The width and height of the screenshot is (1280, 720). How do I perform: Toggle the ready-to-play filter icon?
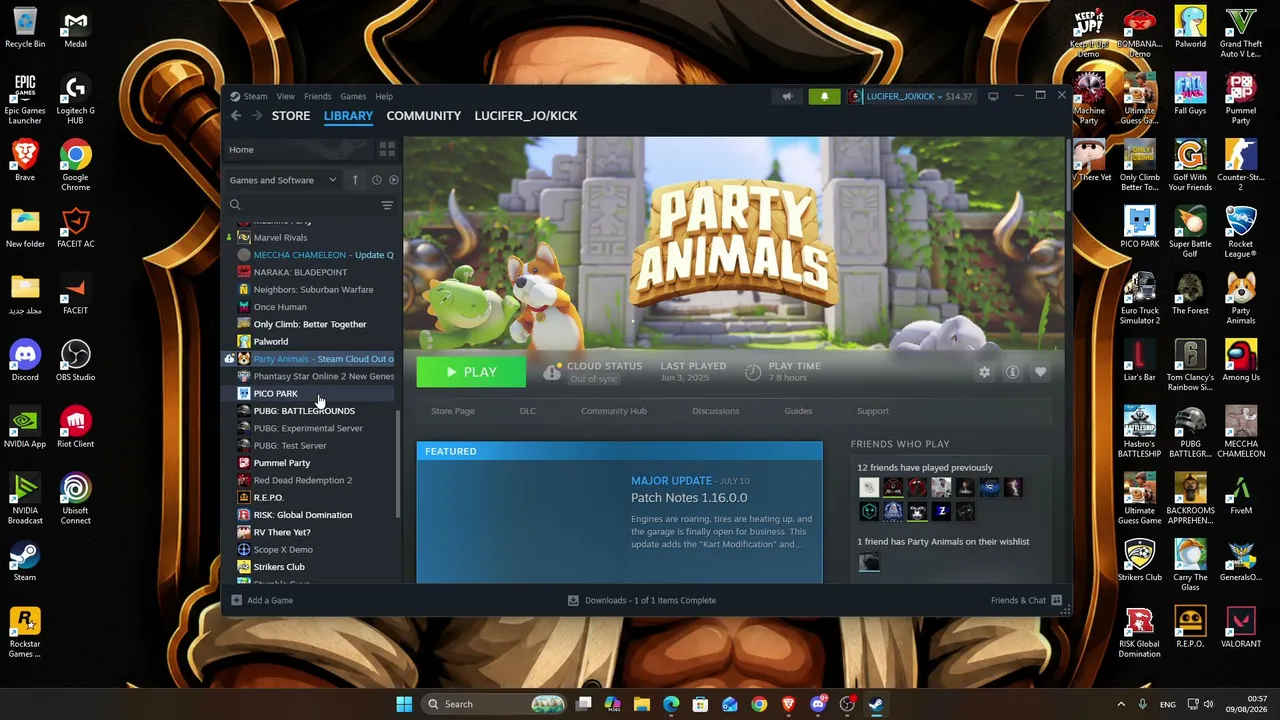pos(393,180)
